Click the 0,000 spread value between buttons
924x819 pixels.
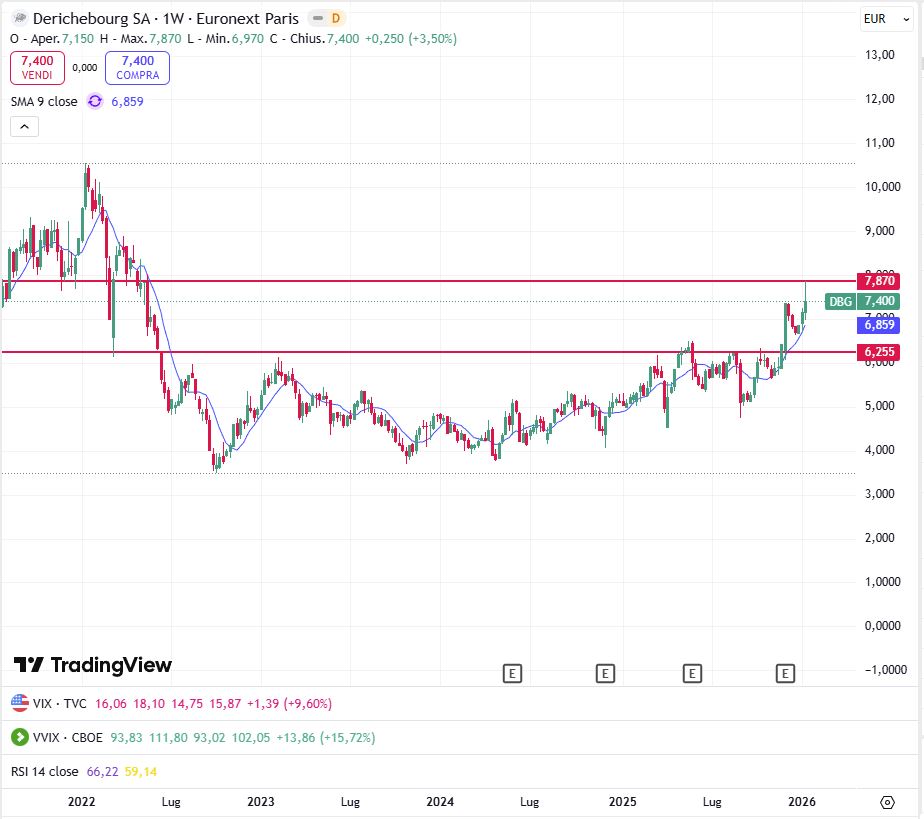click(85, 68)
